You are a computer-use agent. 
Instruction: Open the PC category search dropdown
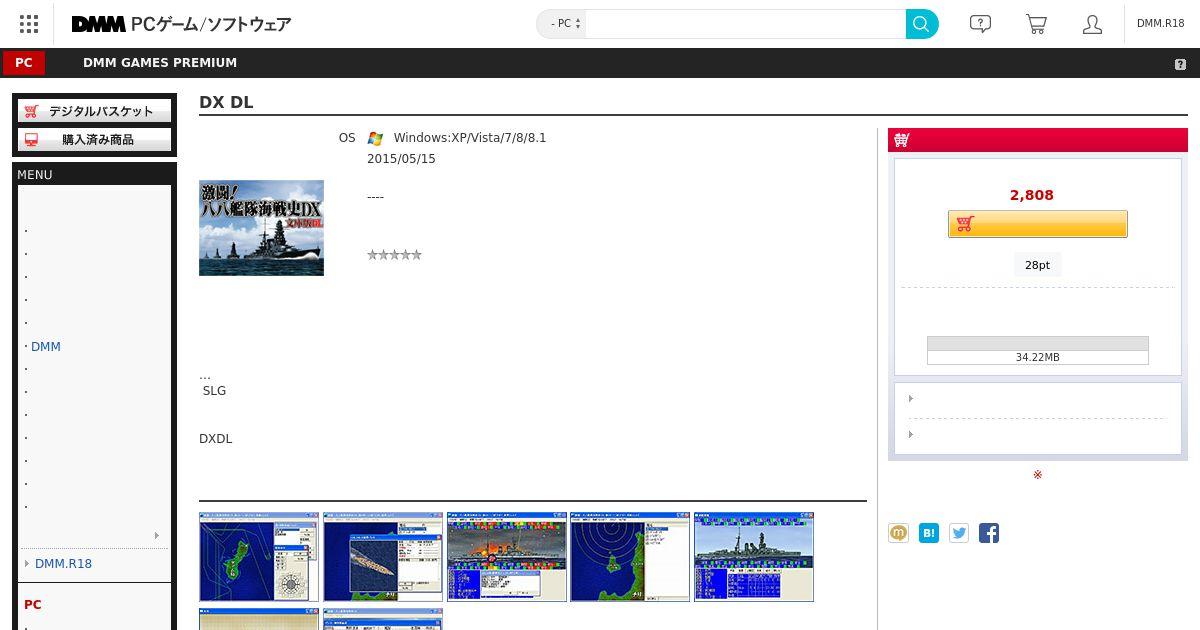click(x=561, y=24)
